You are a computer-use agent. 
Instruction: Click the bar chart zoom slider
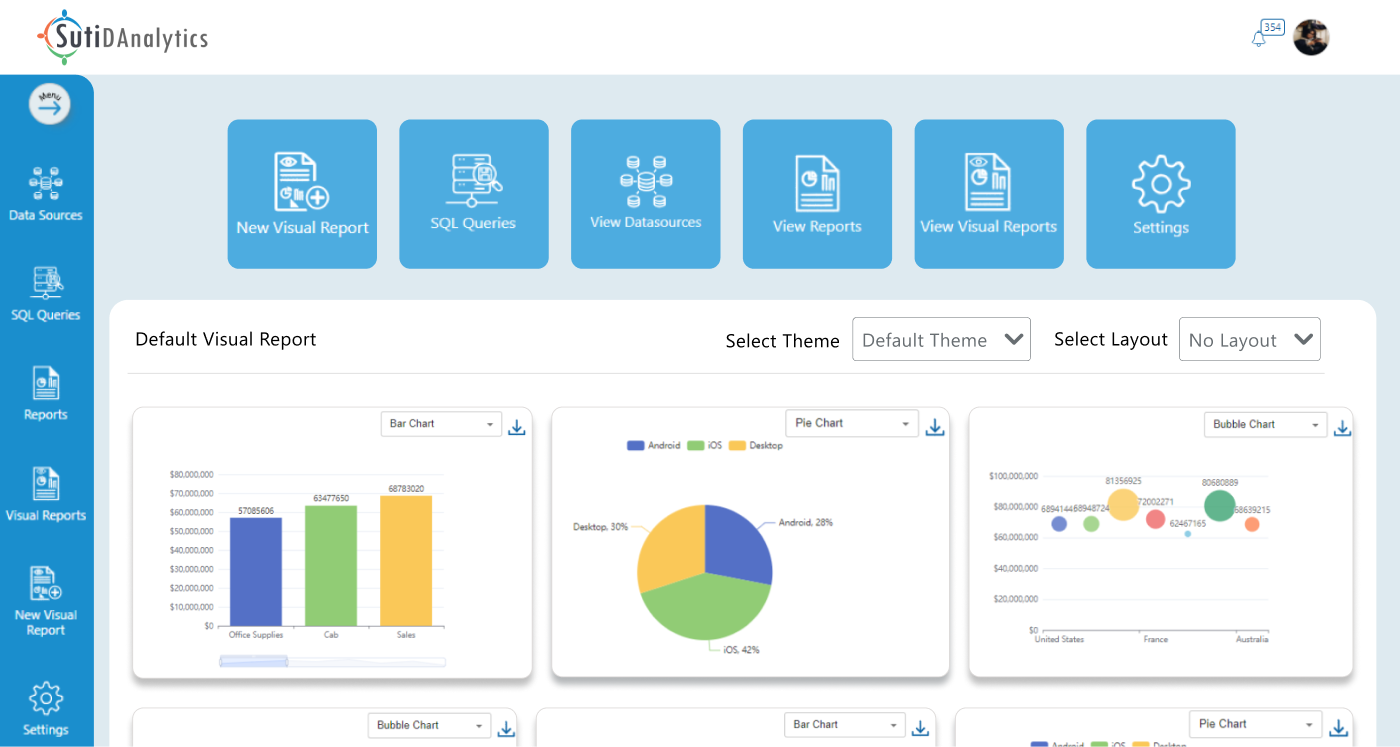point(254,661)
